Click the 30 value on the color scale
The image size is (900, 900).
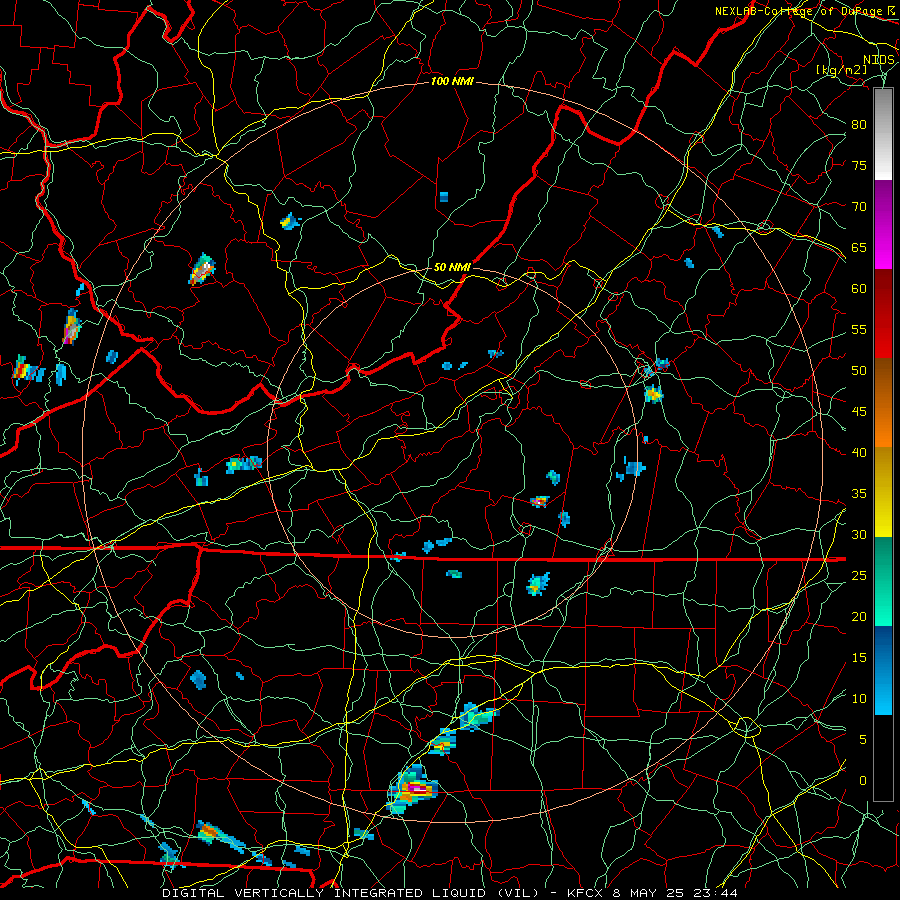click(859, 535)
